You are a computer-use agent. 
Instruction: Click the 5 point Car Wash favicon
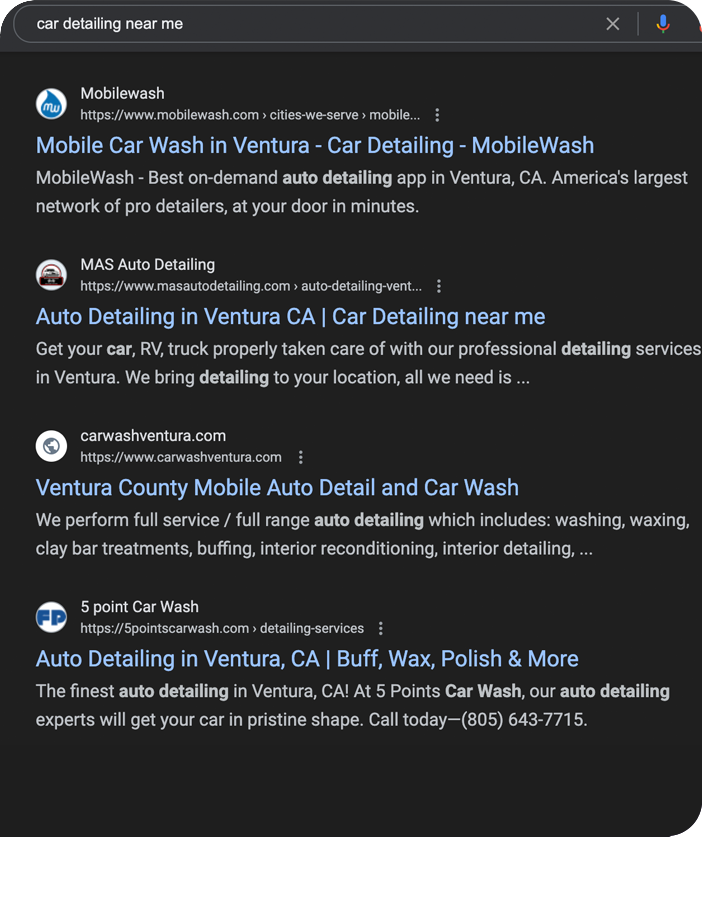(51, 617)
